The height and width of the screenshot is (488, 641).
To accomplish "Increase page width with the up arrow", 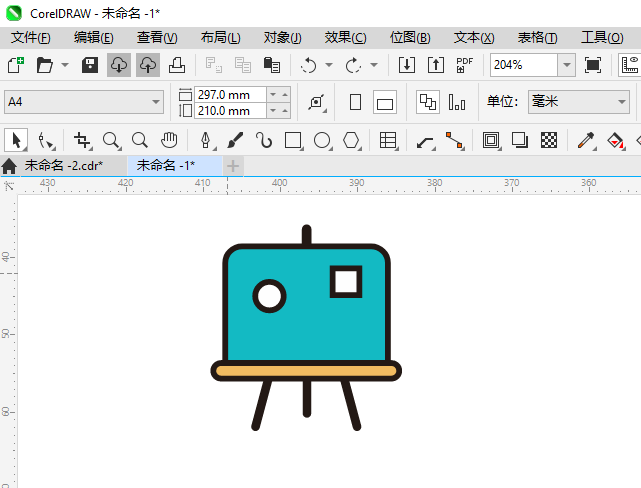I will [x=285, y=94].
